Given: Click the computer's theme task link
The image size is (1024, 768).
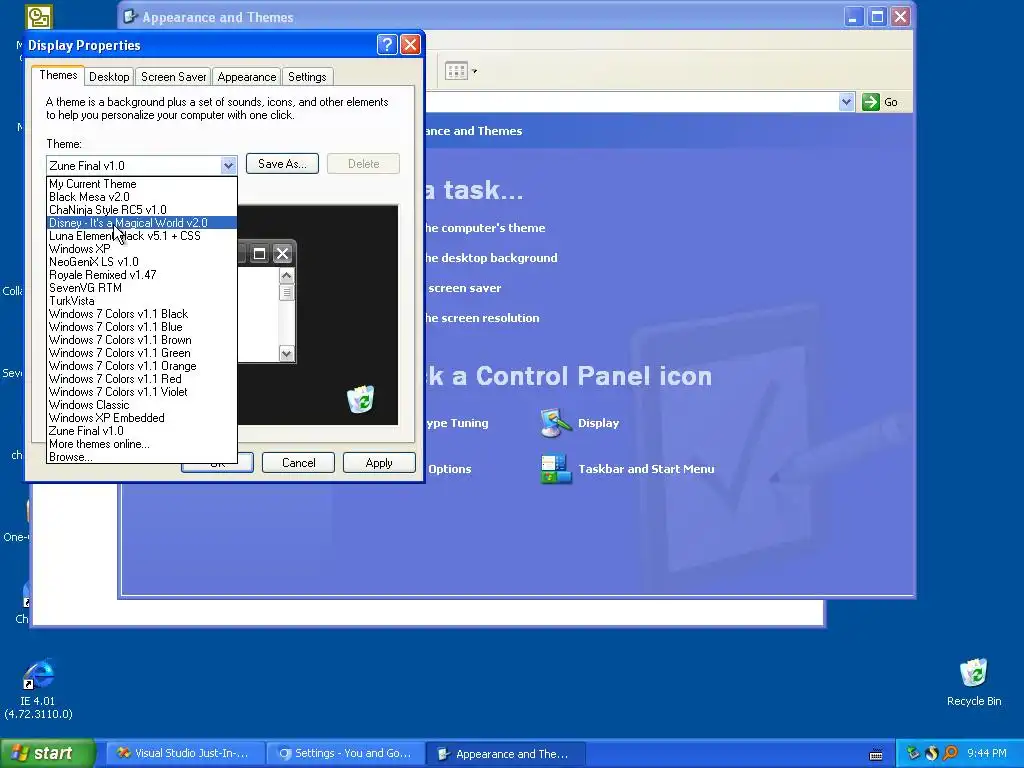Looking at the screenshot, I should [484, 228].
